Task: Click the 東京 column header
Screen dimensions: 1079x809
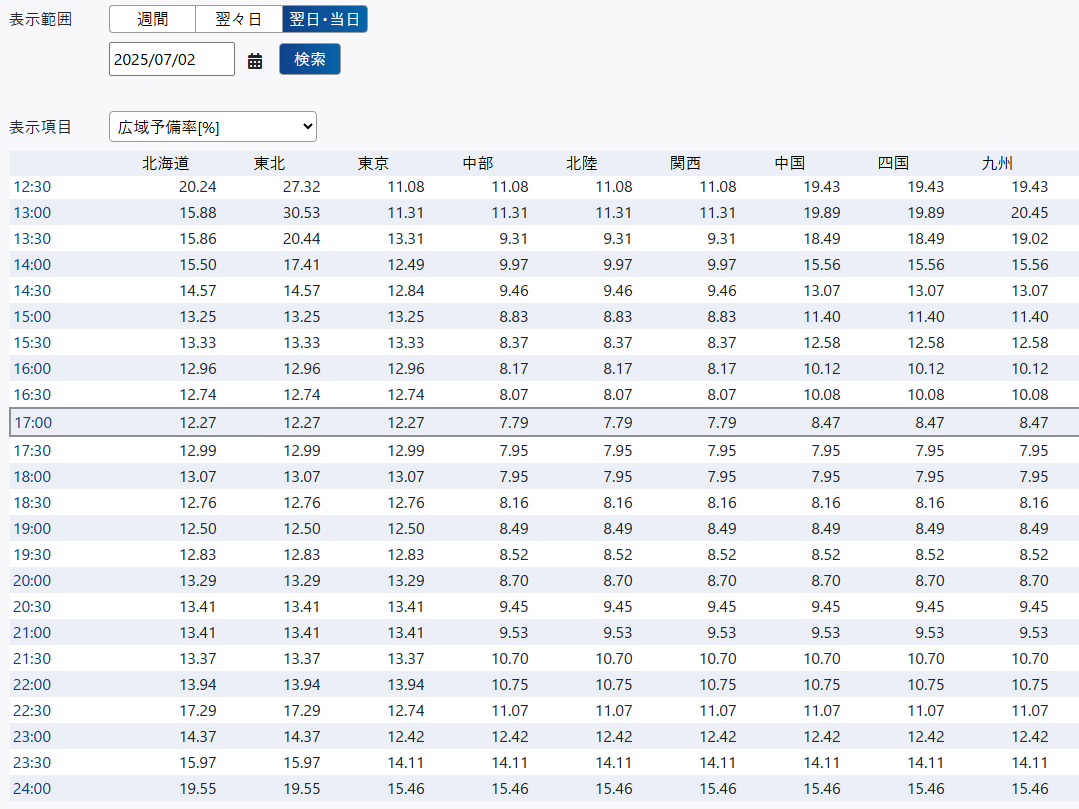Action: click(x=373, y=163)
